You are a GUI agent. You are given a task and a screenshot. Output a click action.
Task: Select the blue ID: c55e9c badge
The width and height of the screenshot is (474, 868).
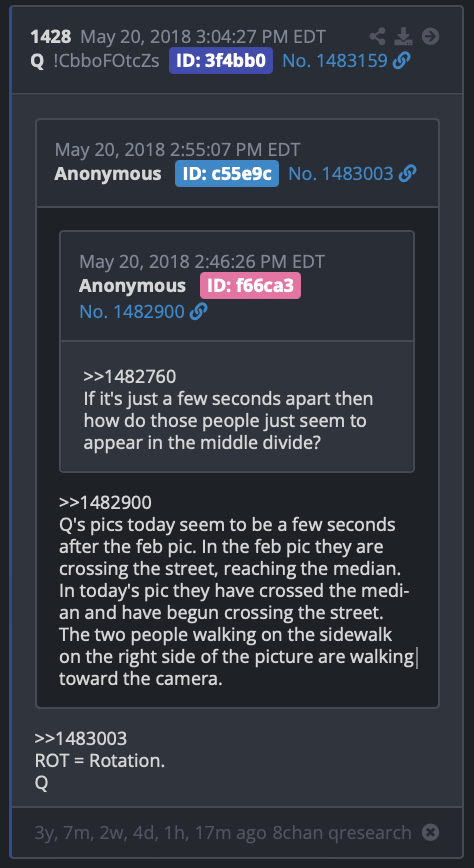pyautogui.click(x=227, y=174)
